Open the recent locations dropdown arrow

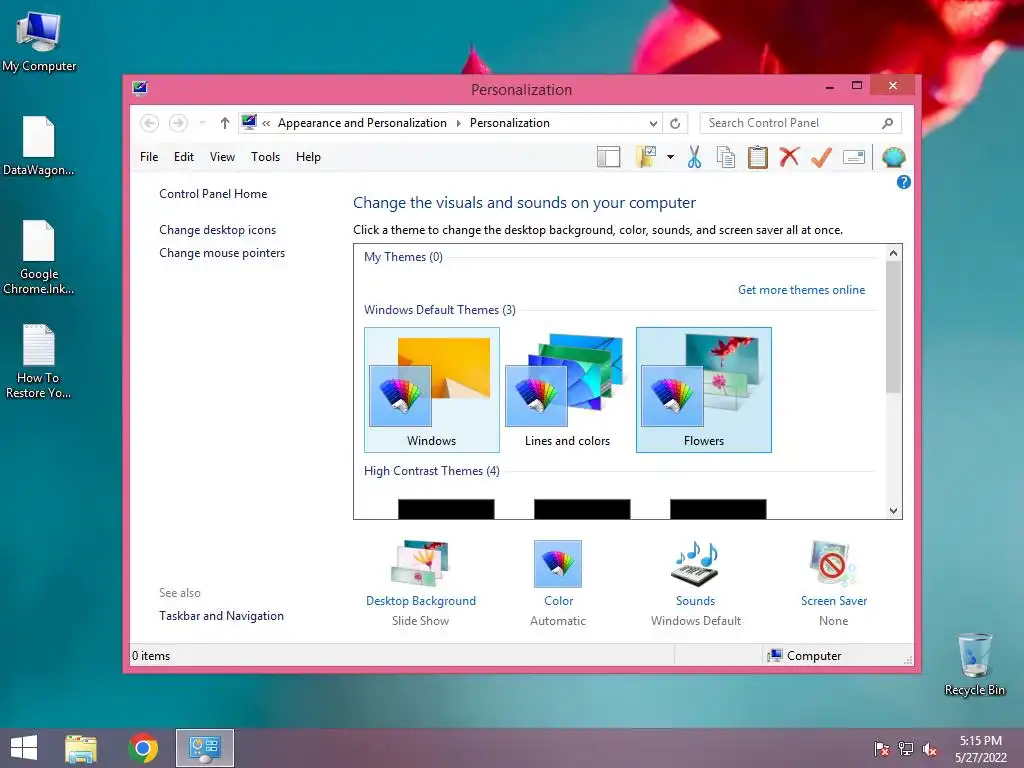click(202, 123)
